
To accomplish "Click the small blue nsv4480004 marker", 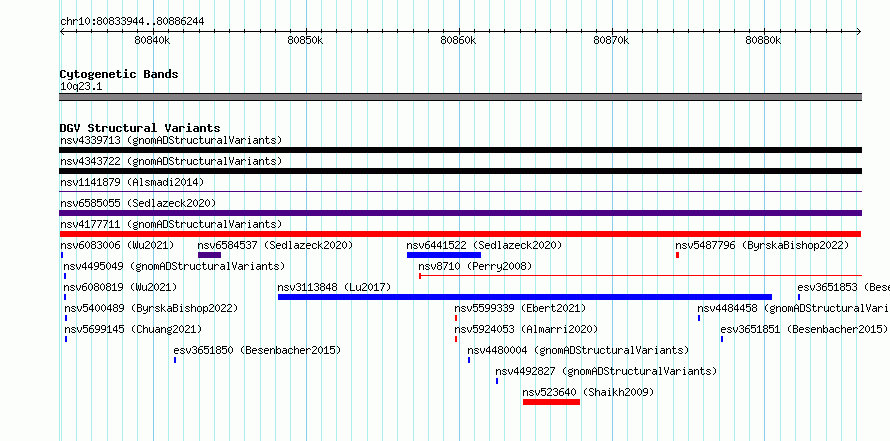I will pyautogui.click(x=469, y=360).
